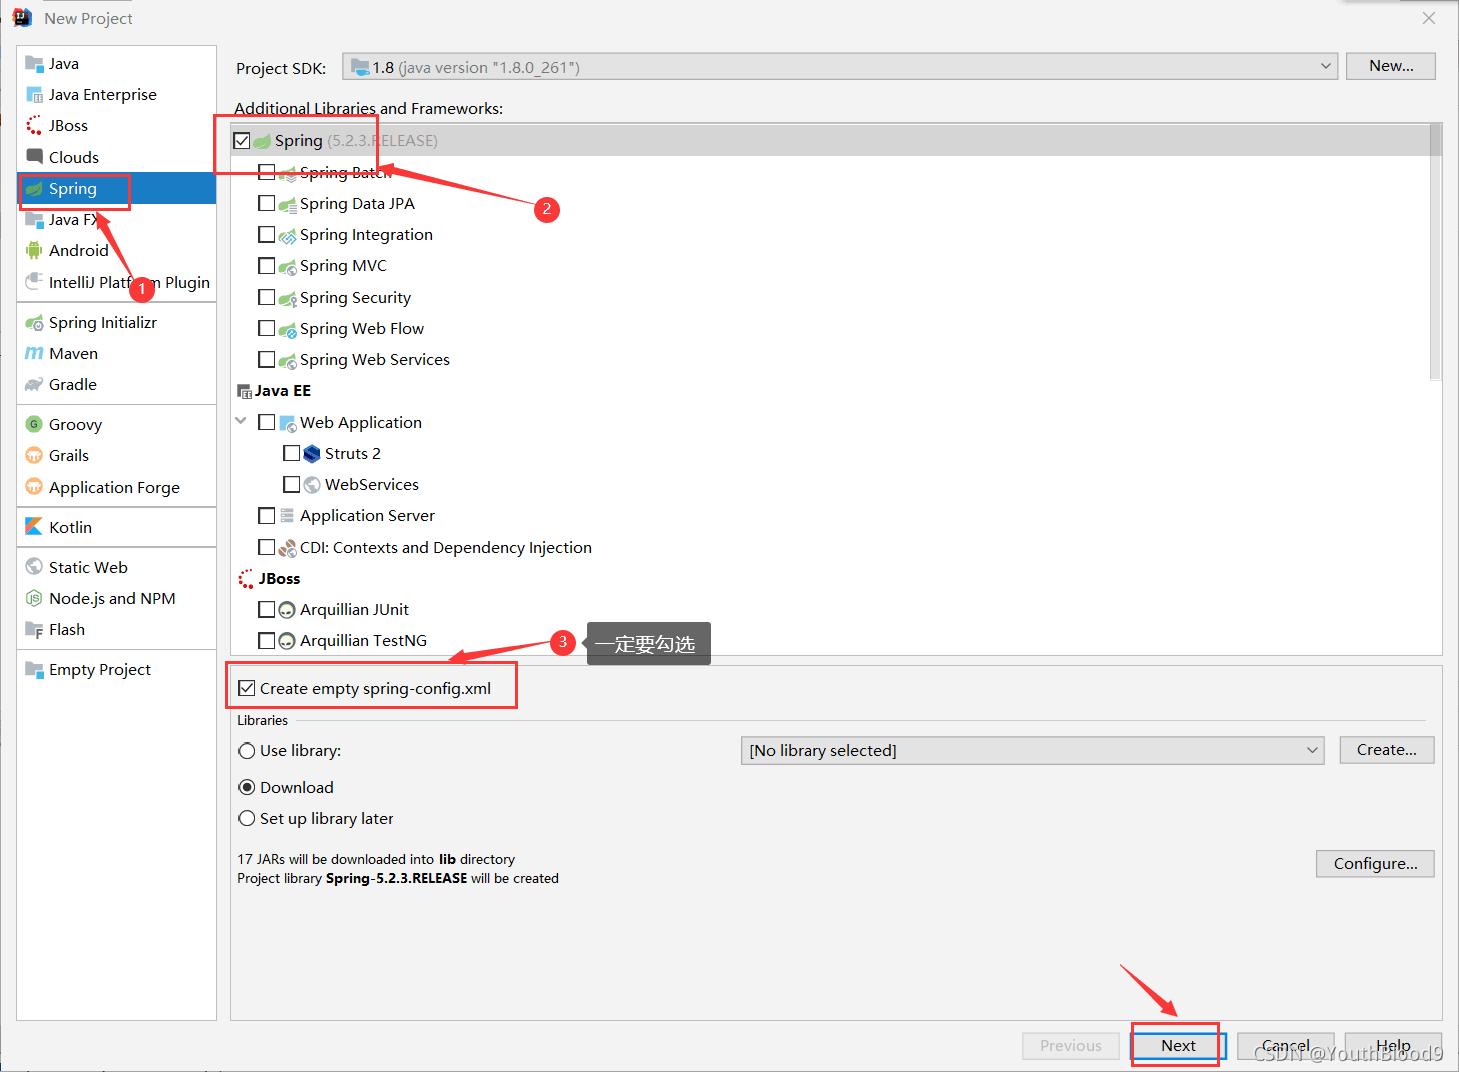Select the Maven project type
Screen dimensions: 1459x1072
[116, 354]
